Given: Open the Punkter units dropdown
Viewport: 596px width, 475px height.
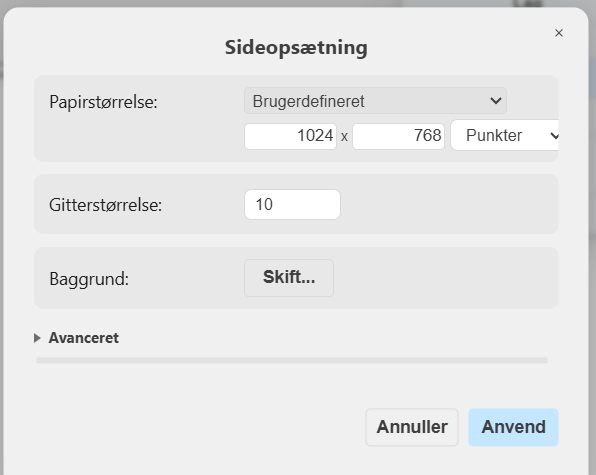Looking at the screenshot, I should pos(505,135).
